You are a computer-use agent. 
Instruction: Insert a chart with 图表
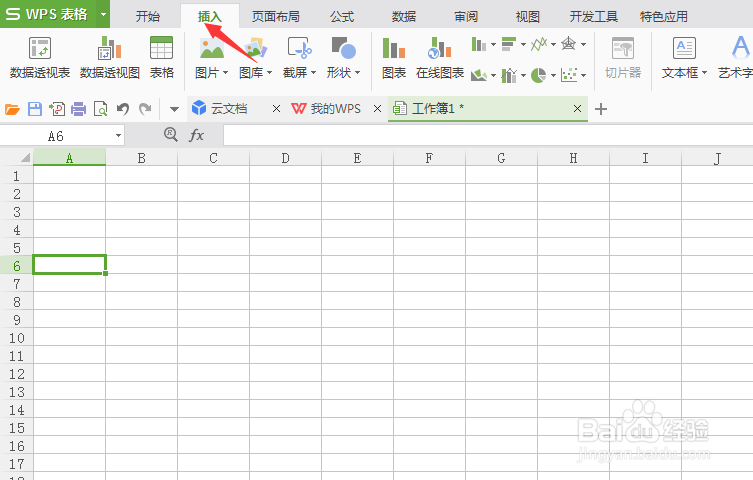[394, 58]
